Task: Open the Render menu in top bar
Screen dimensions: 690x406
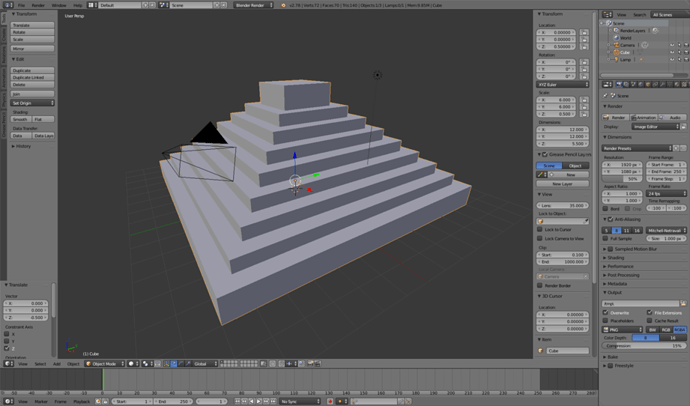Action: (x=38, y=5)
